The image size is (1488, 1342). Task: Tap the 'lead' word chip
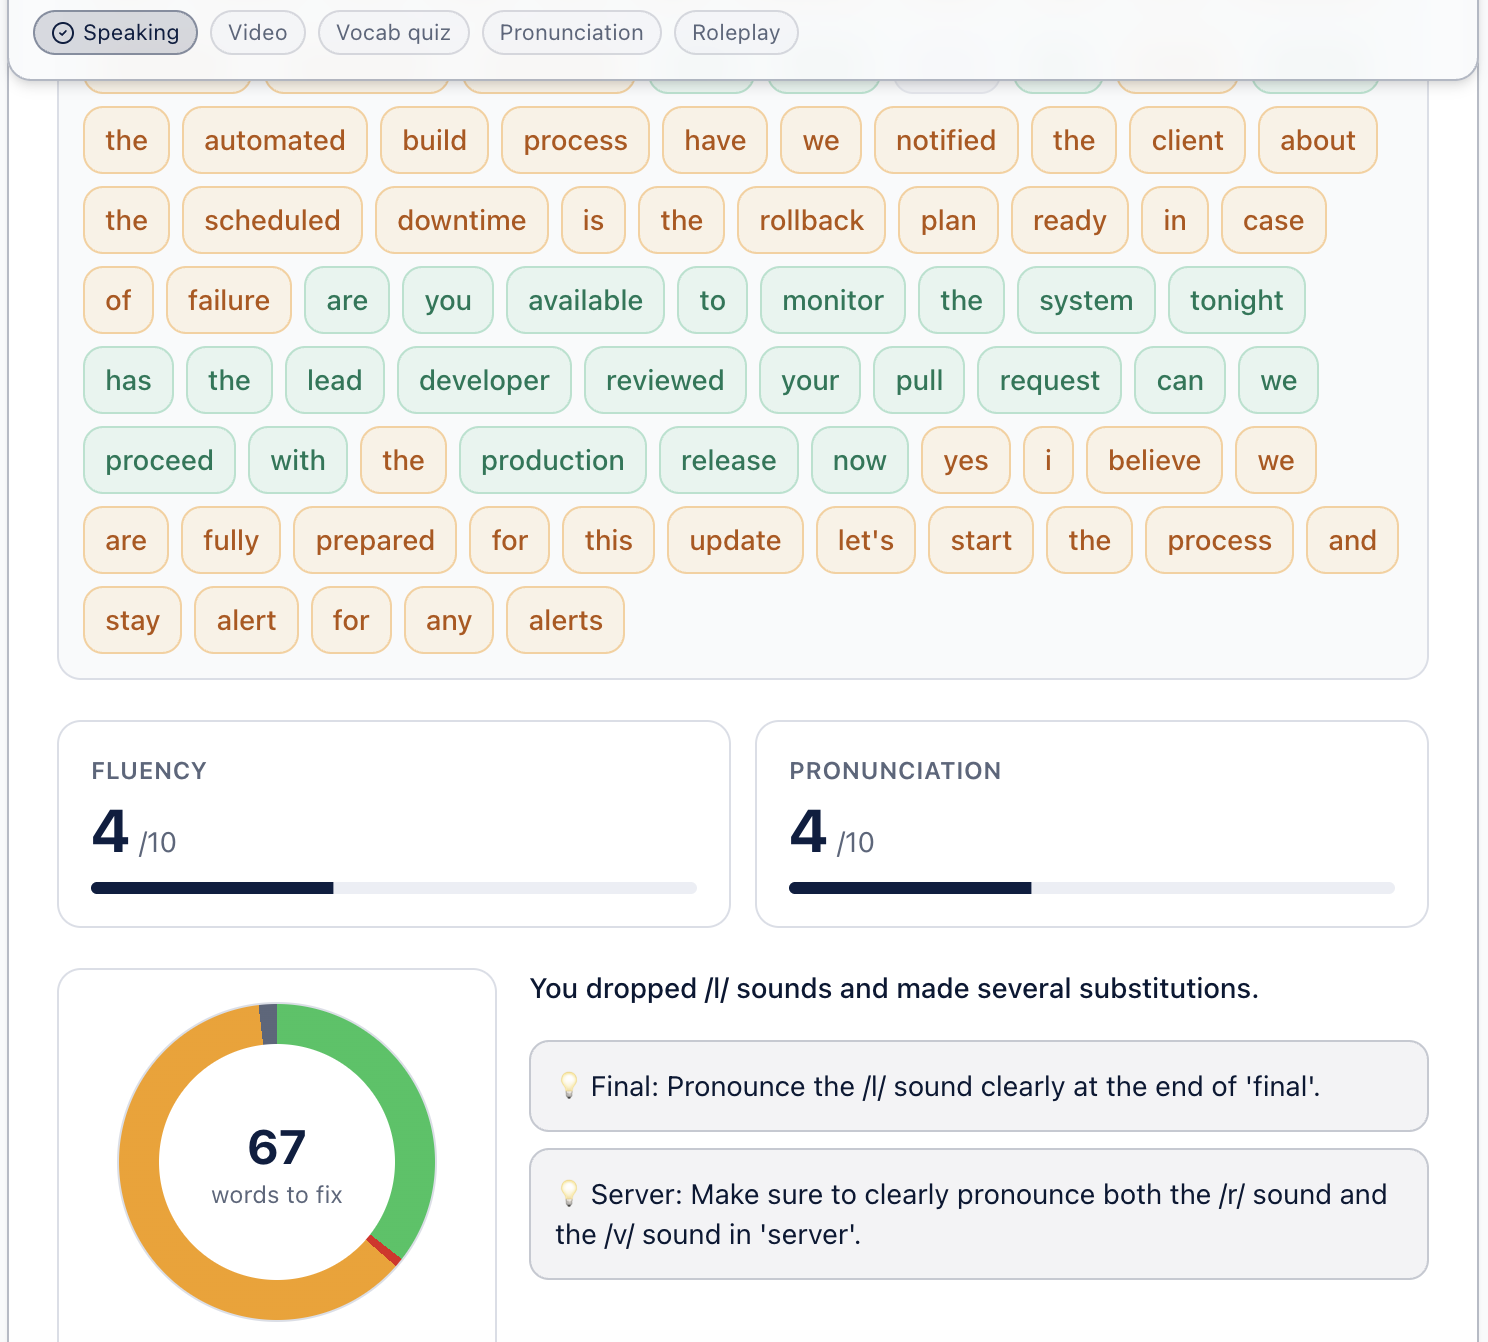point(335,380)
